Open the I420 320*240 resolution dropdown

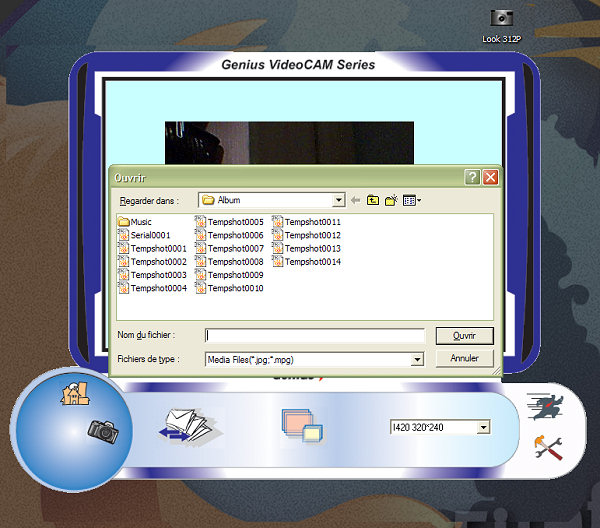pos(484,428)
